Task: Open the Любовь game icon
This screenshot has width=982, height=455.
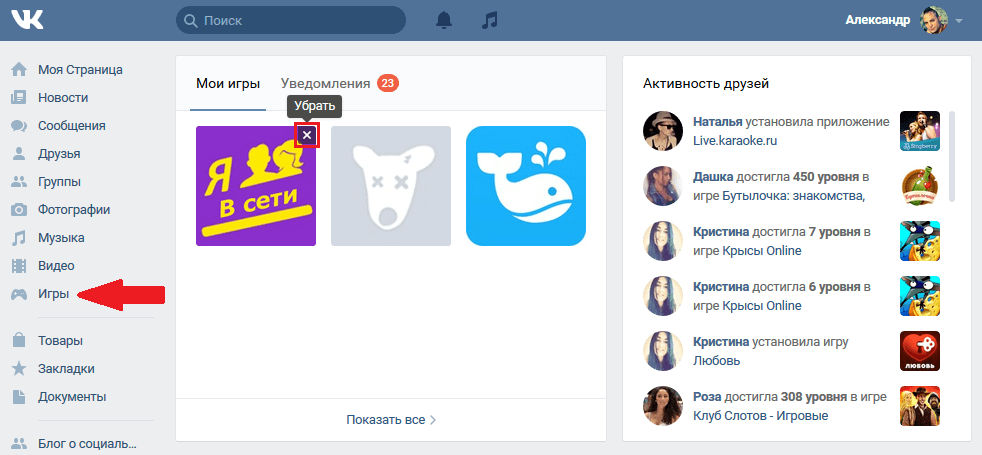Action: (920, 351)
